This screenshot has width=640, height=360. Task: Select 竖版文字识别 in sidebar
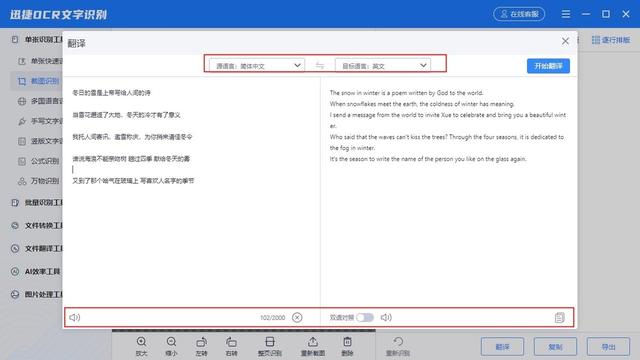[40, 141]
